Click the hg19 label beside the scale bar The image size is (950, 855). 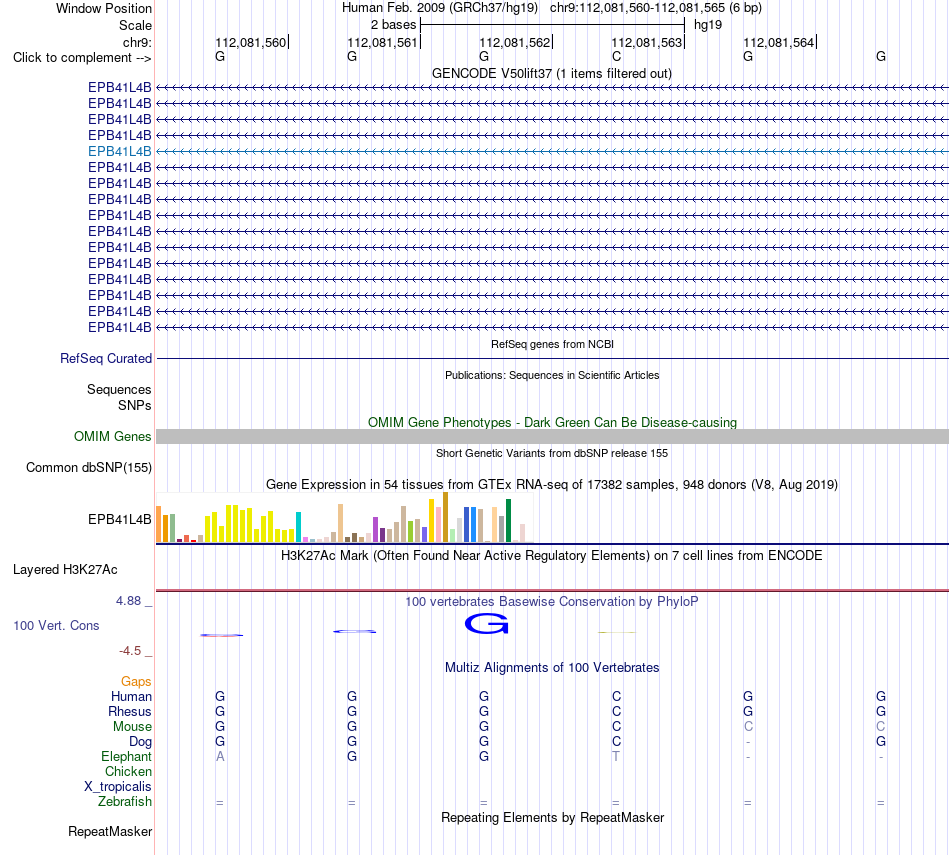coord(708,25)
